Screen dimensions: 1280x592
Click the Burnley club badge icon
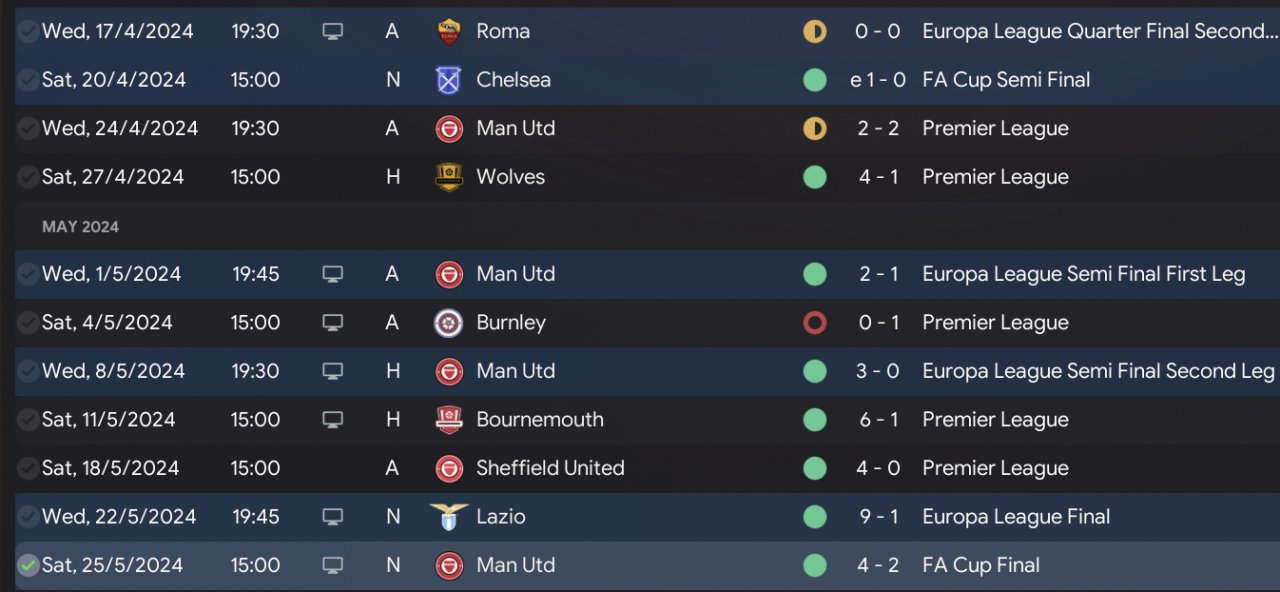tap(449, 323)
